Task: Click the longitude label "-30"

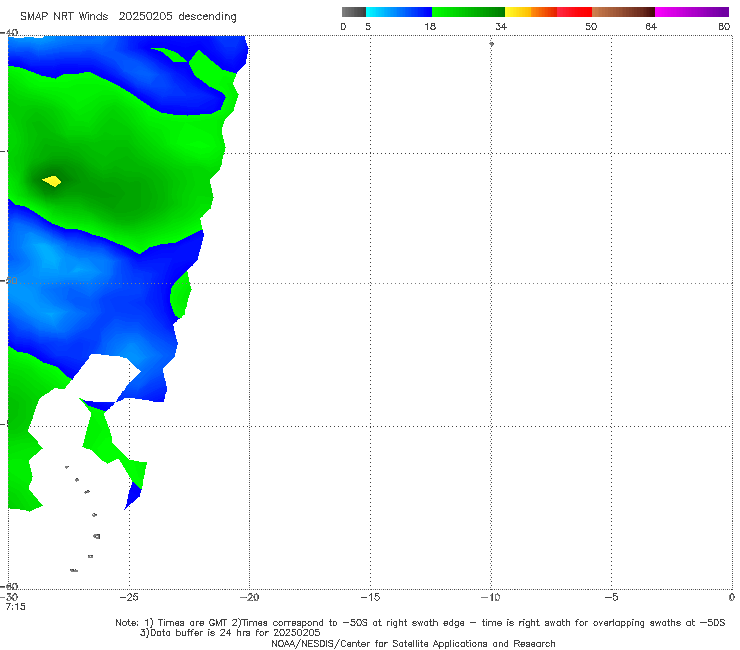Action: [9, 597]
